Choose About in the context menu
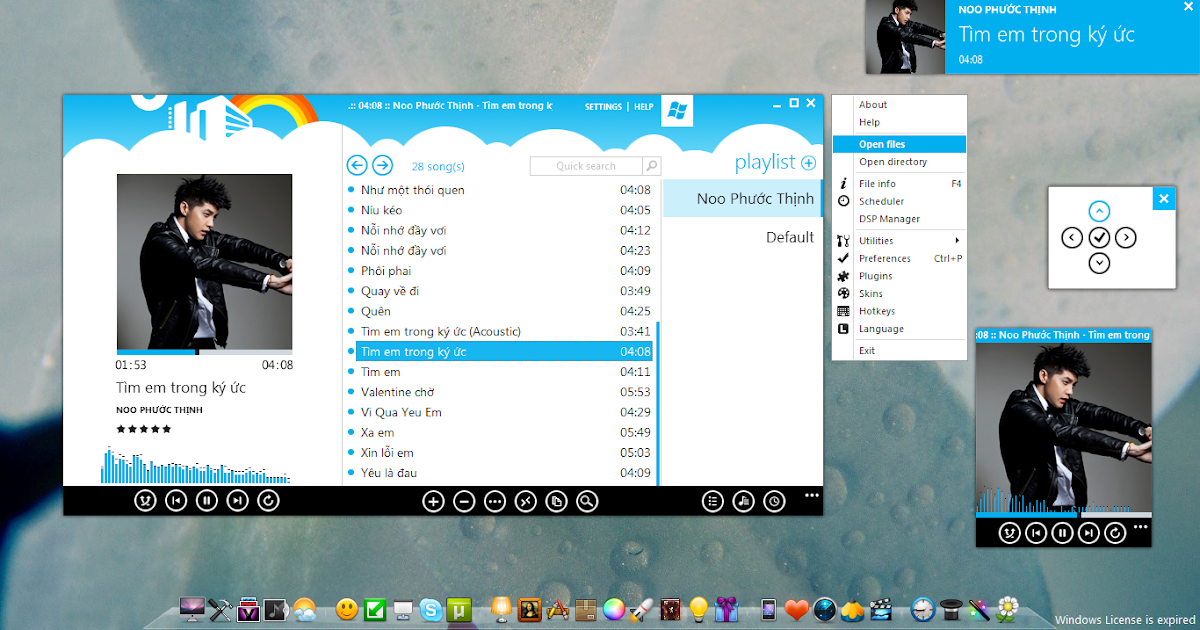The height and width of the screenshot is (630, 1200). point(899,105)
